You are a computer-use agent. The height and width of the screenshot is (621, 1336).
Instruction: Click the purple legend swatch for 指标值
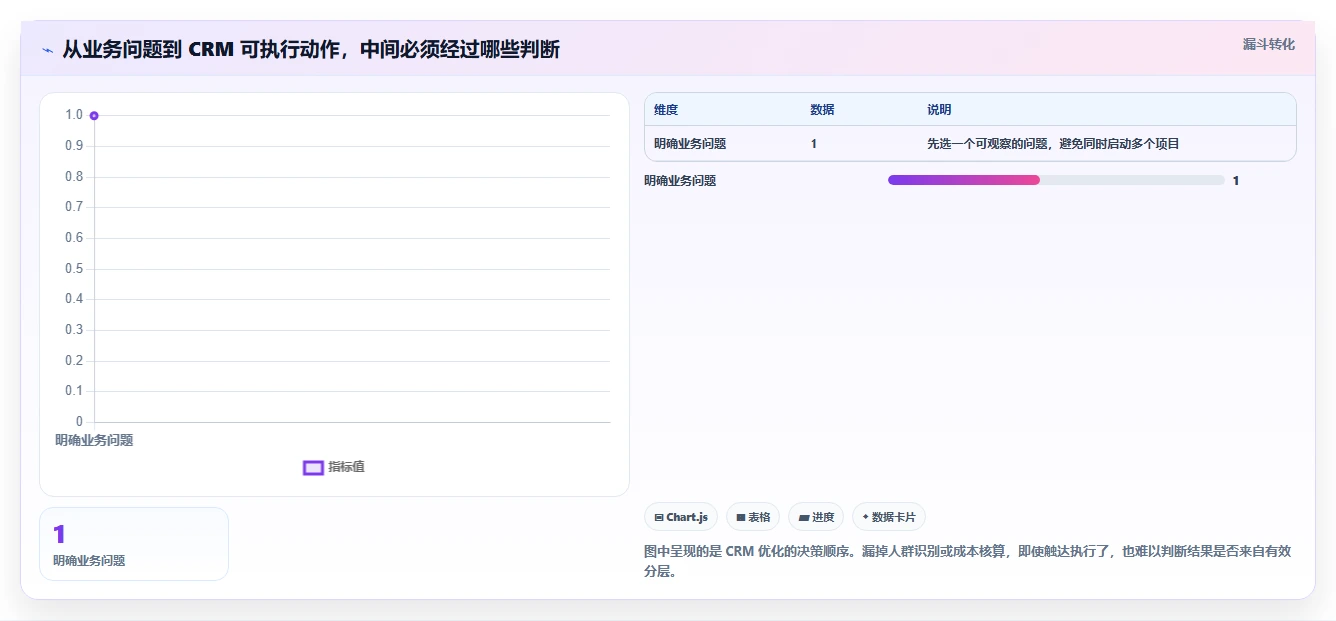313,467
